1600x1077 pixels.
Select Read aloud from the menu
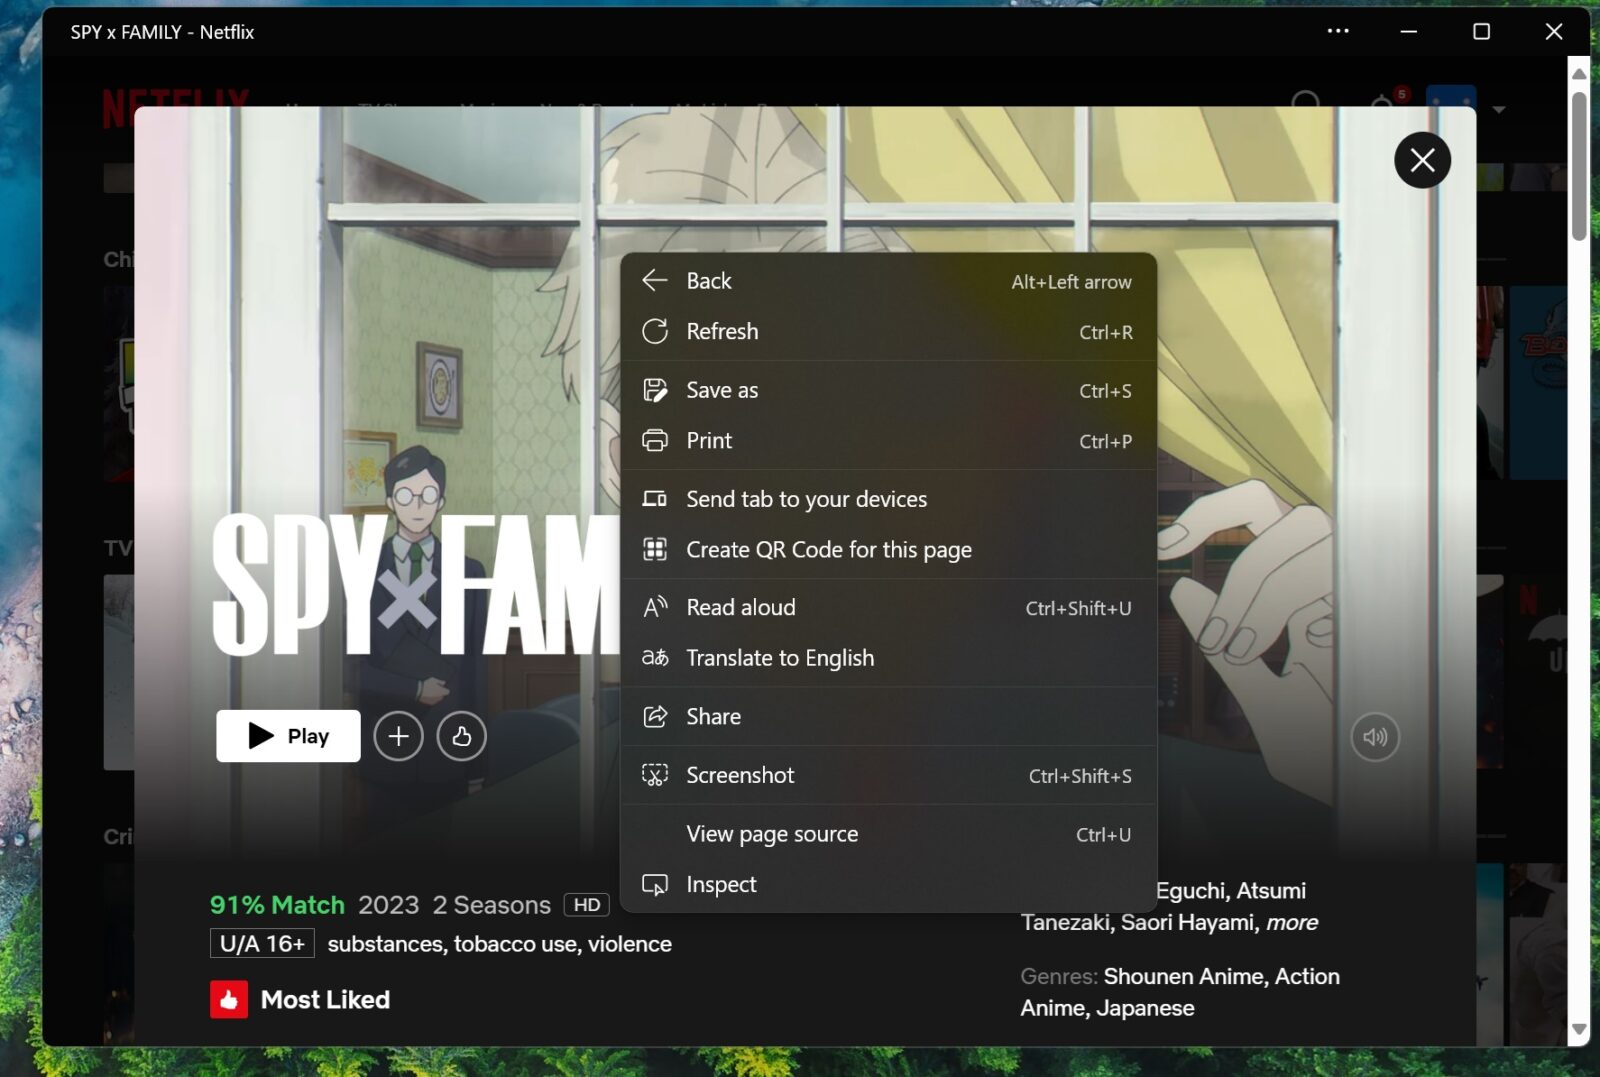click(x=740, y=607)
